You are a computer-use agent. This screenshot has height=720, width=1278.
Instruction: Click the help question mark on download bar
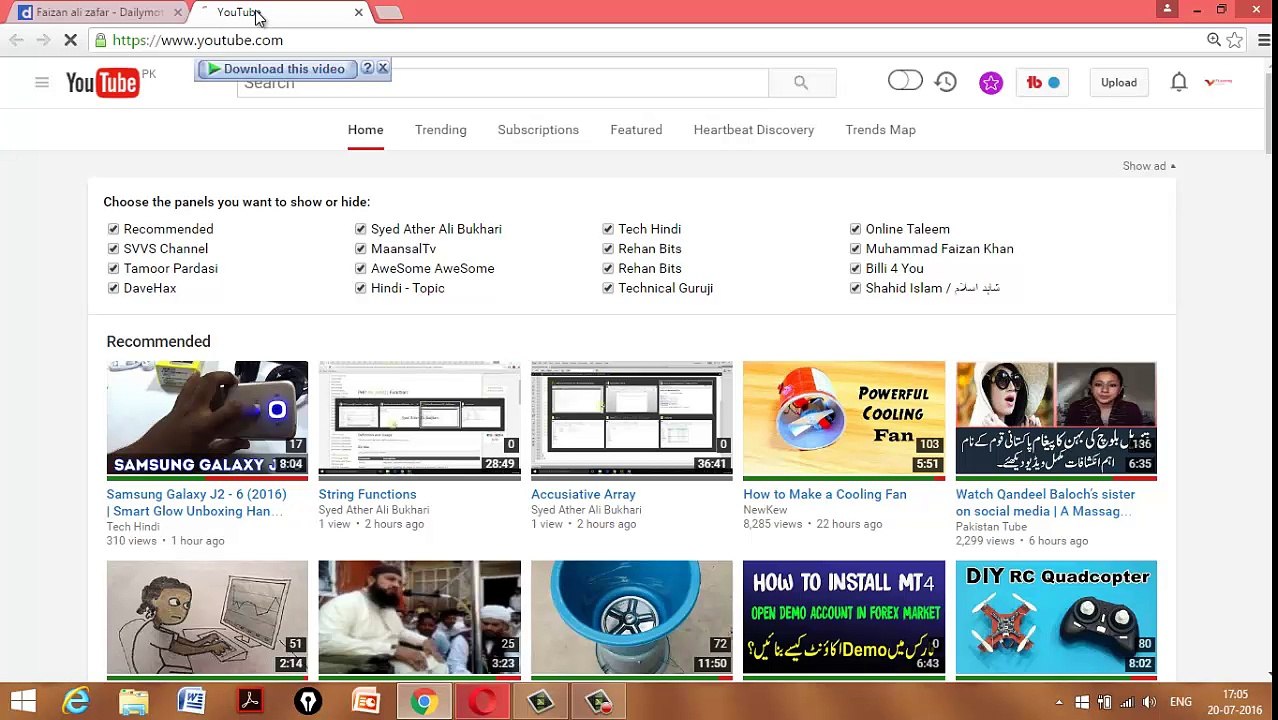point(367,68)
